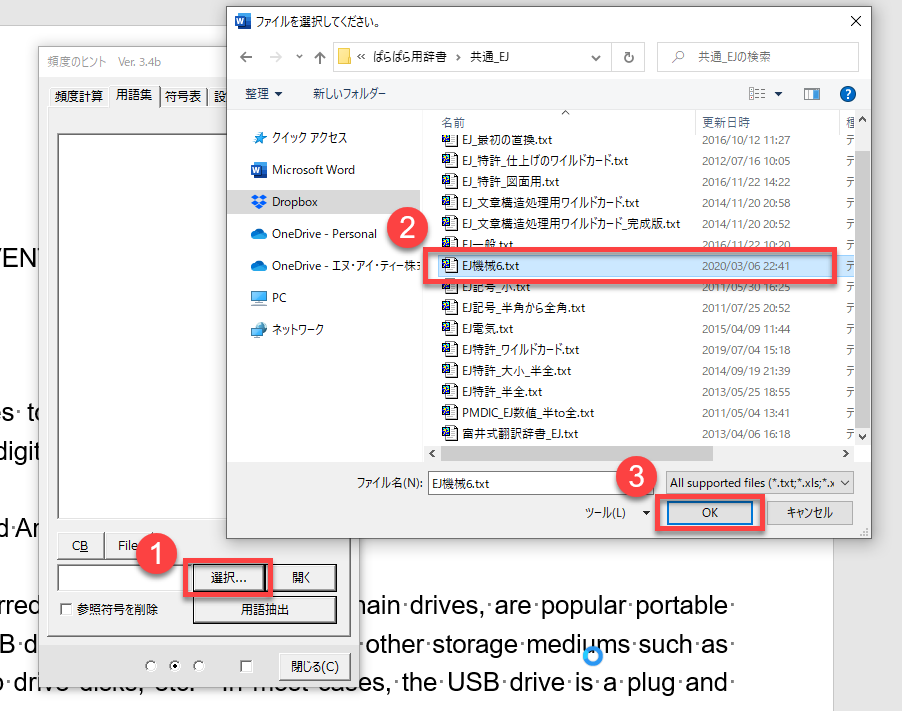Open the ネットワーク network icon
Screen dimensions: 902x711
(259, 329)
